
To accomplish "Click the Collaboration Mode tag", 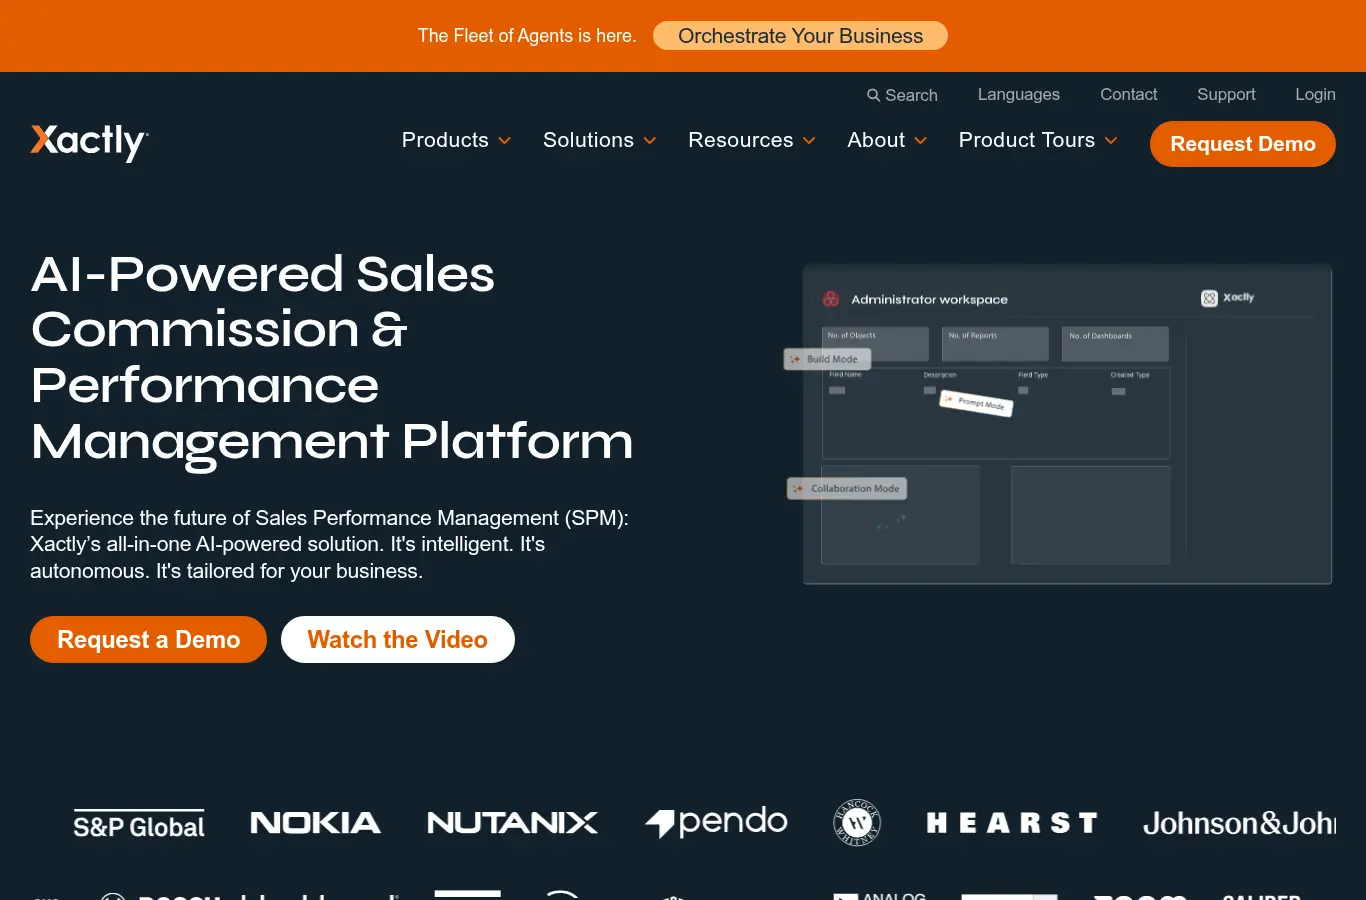I will [847, 488].
